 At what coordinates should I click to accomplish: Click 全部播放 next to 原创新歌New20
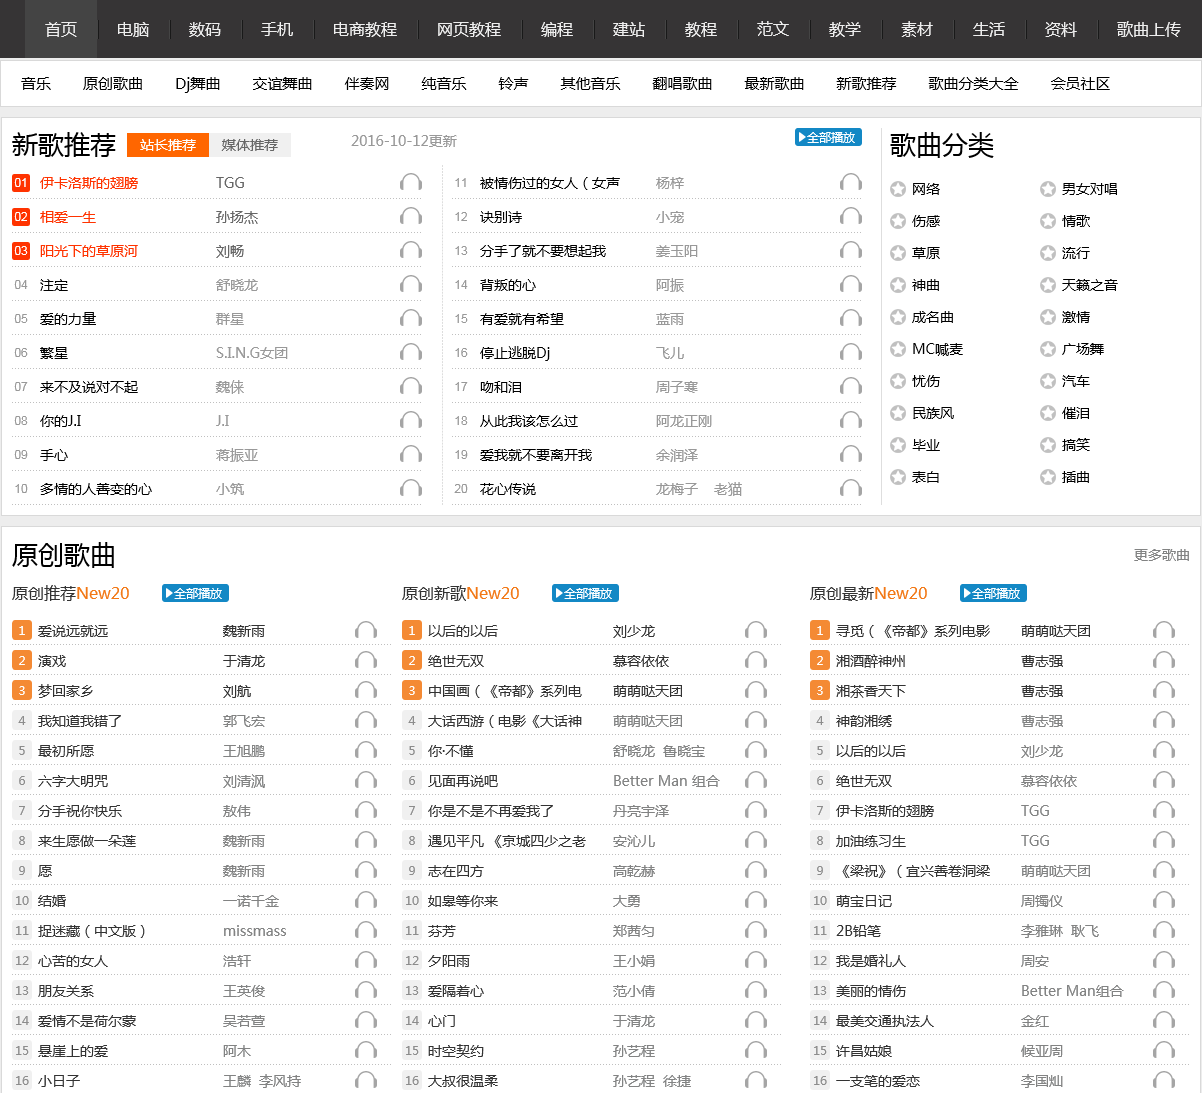click(x=585, y=593)
